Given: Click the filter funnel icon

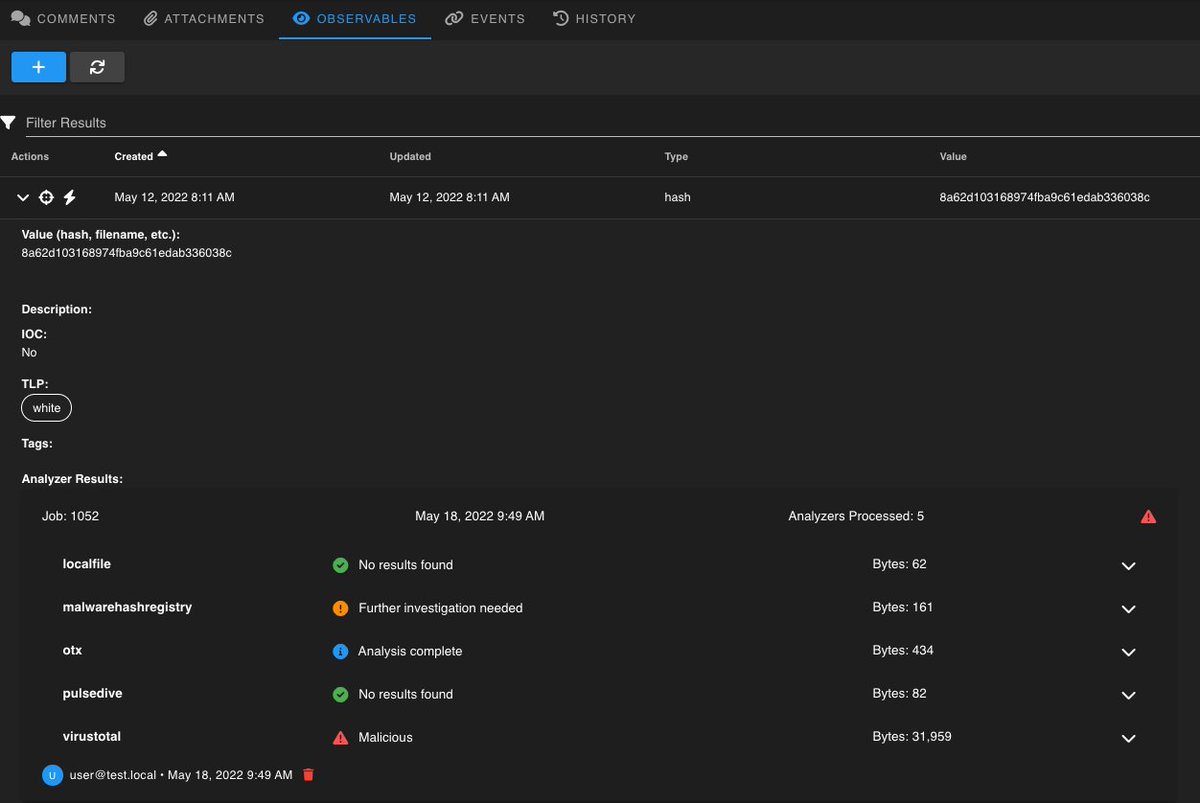Looking at the screenshot, I should pyautogui.click(x=9, y=122).
